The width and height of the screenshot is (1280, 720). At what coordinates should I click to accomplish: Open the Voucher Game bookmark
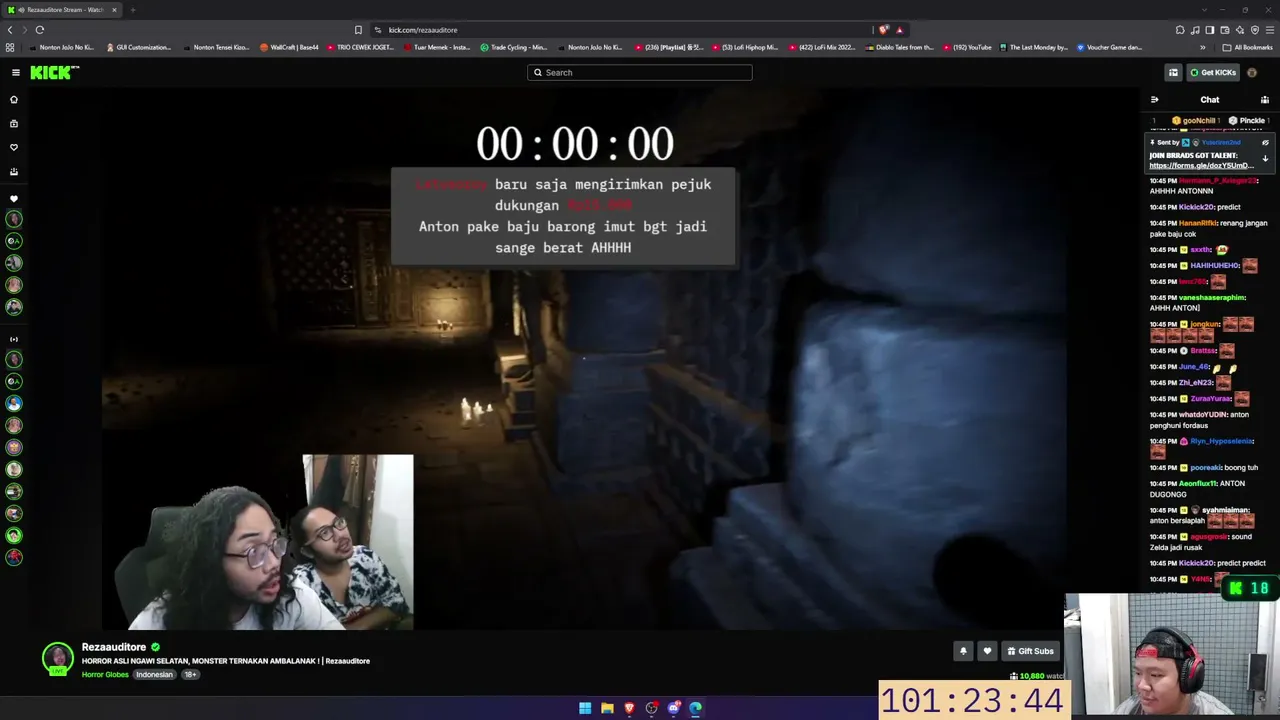click(x=1109, y=47)
